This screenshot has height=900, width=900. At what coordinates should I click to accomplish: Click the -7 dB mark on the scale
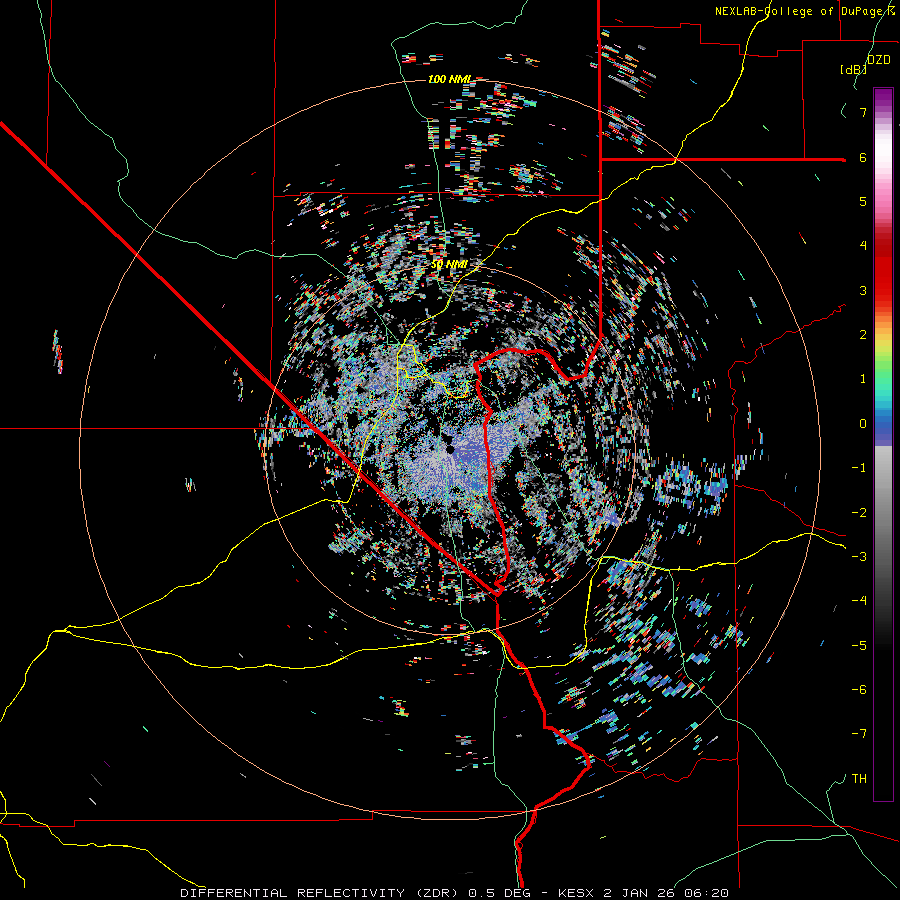(859, 734)
